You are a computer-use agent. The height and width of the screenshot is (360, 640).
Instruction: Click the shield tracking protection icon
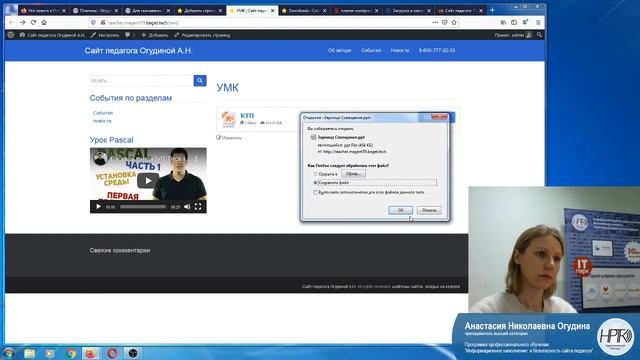click(x=93, y=22)
